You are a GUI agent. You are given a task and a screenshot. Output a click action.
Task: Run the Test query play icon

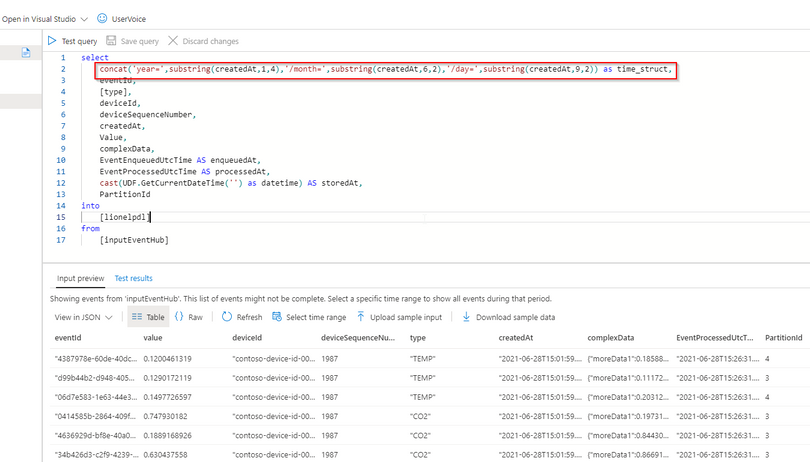(52, 41)
